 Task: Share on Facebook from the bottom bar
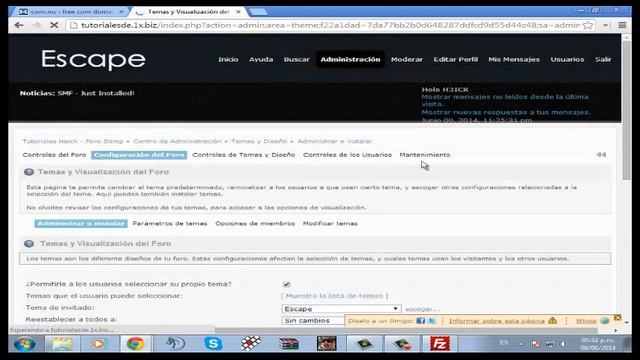tap(421, 321)
